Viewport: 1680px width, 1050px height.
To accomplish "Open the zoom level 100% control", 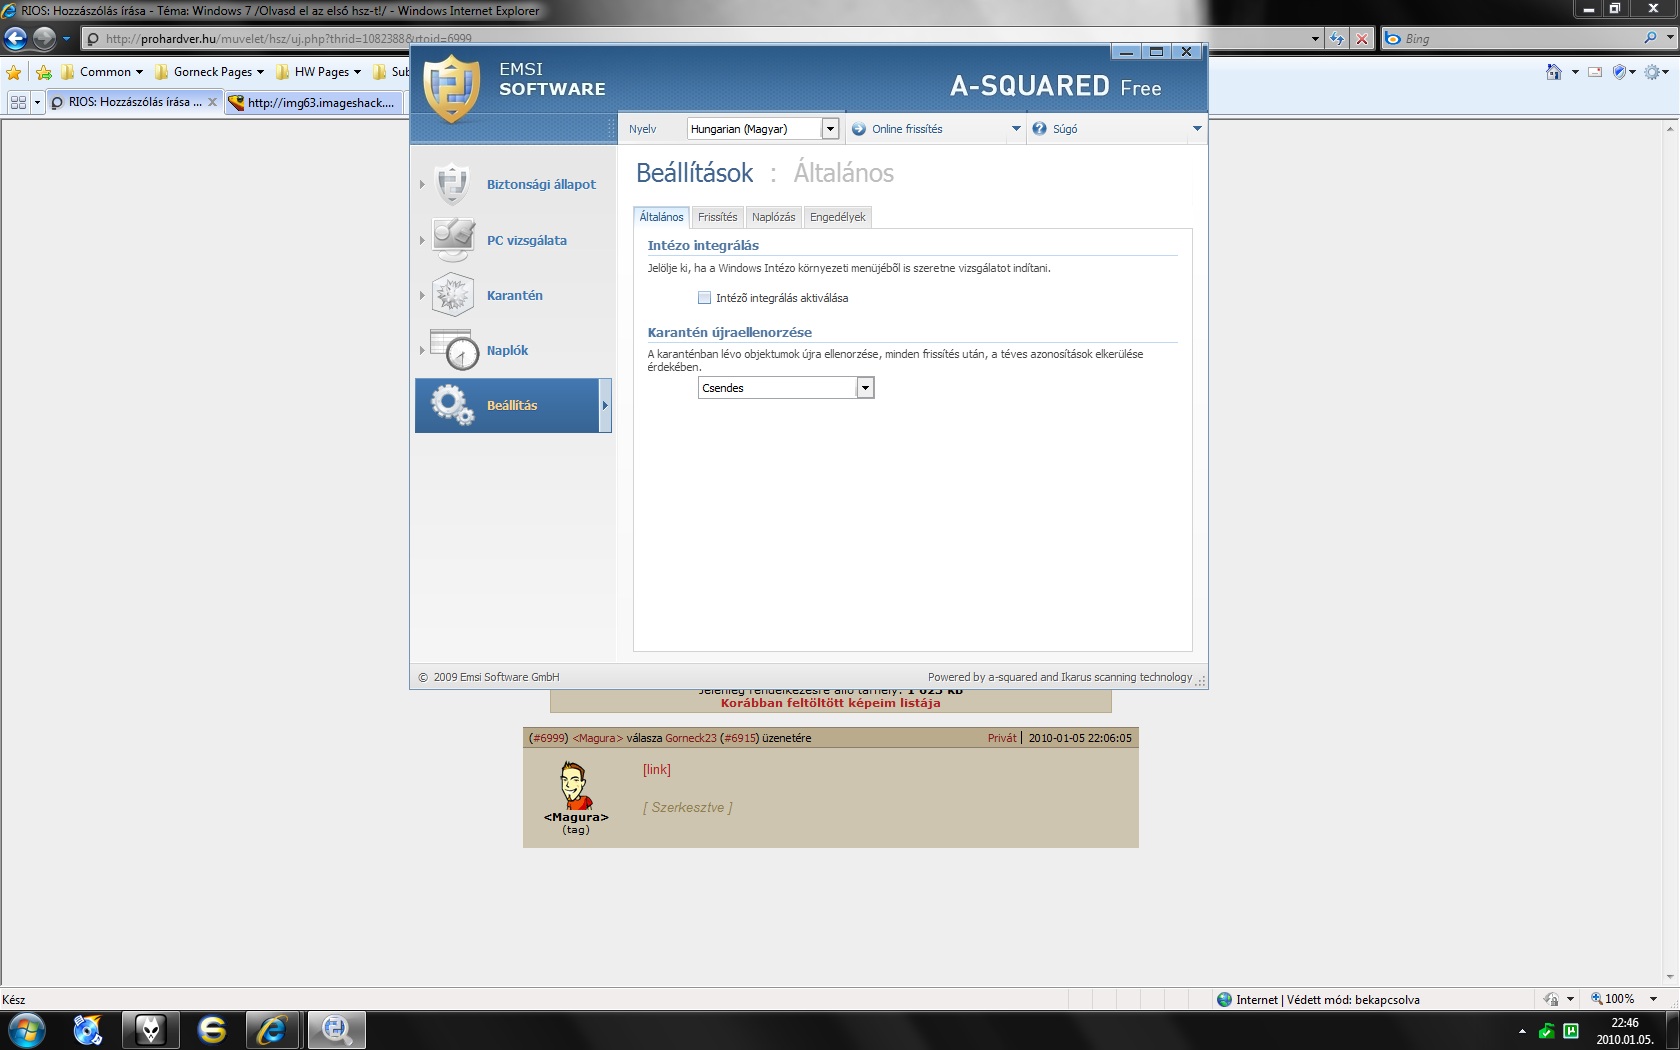I will [x=1622, y=999].
